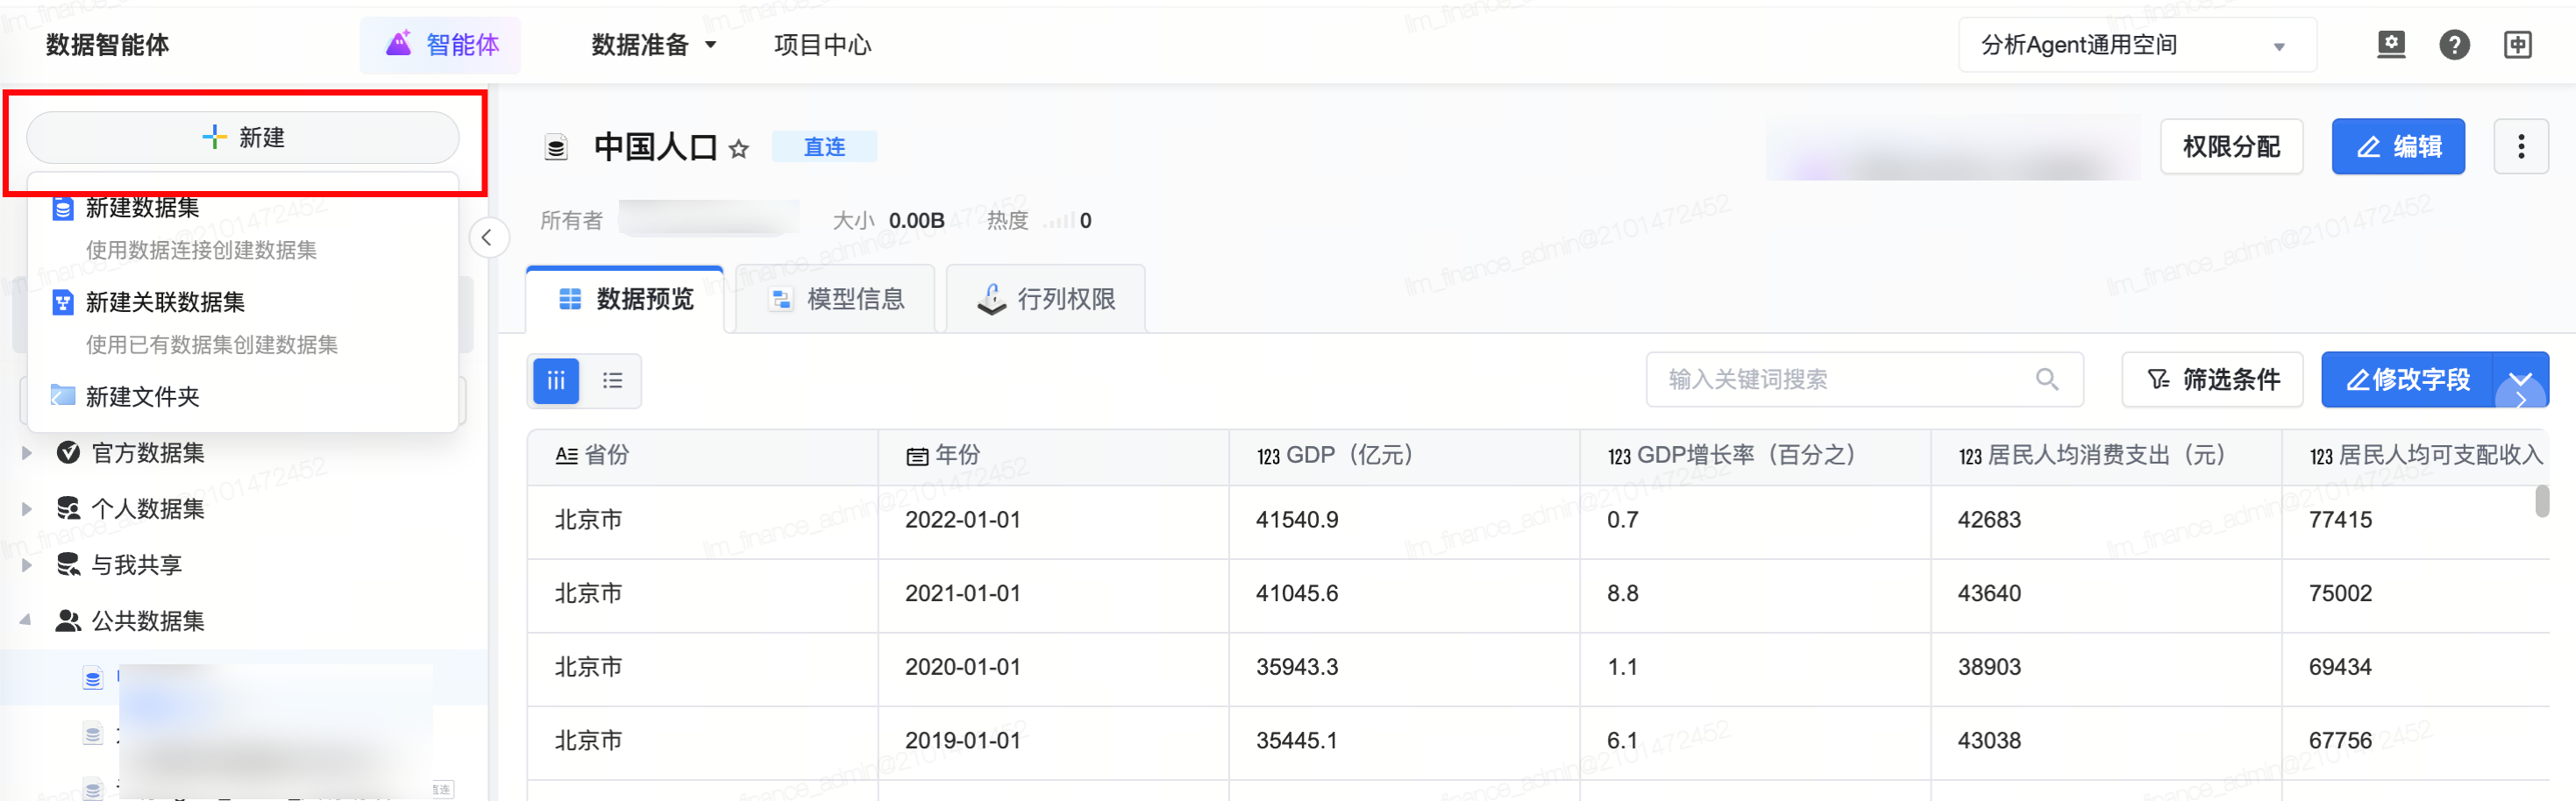Collapse the left sidebar with arrow icon

(x=487, y=238)
